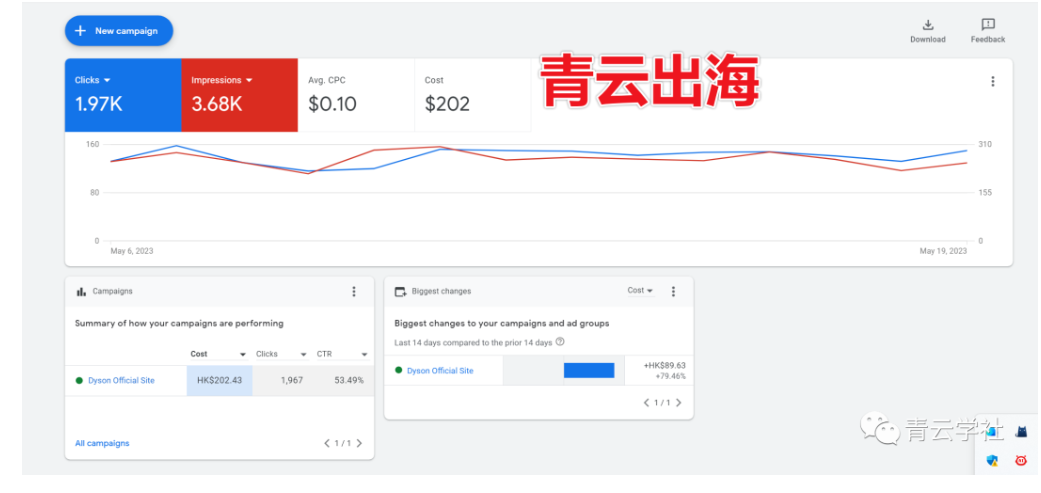1041x493 pixels.
Task: Click the 53.49% CTR cell
Action: [x=348, y=381]
